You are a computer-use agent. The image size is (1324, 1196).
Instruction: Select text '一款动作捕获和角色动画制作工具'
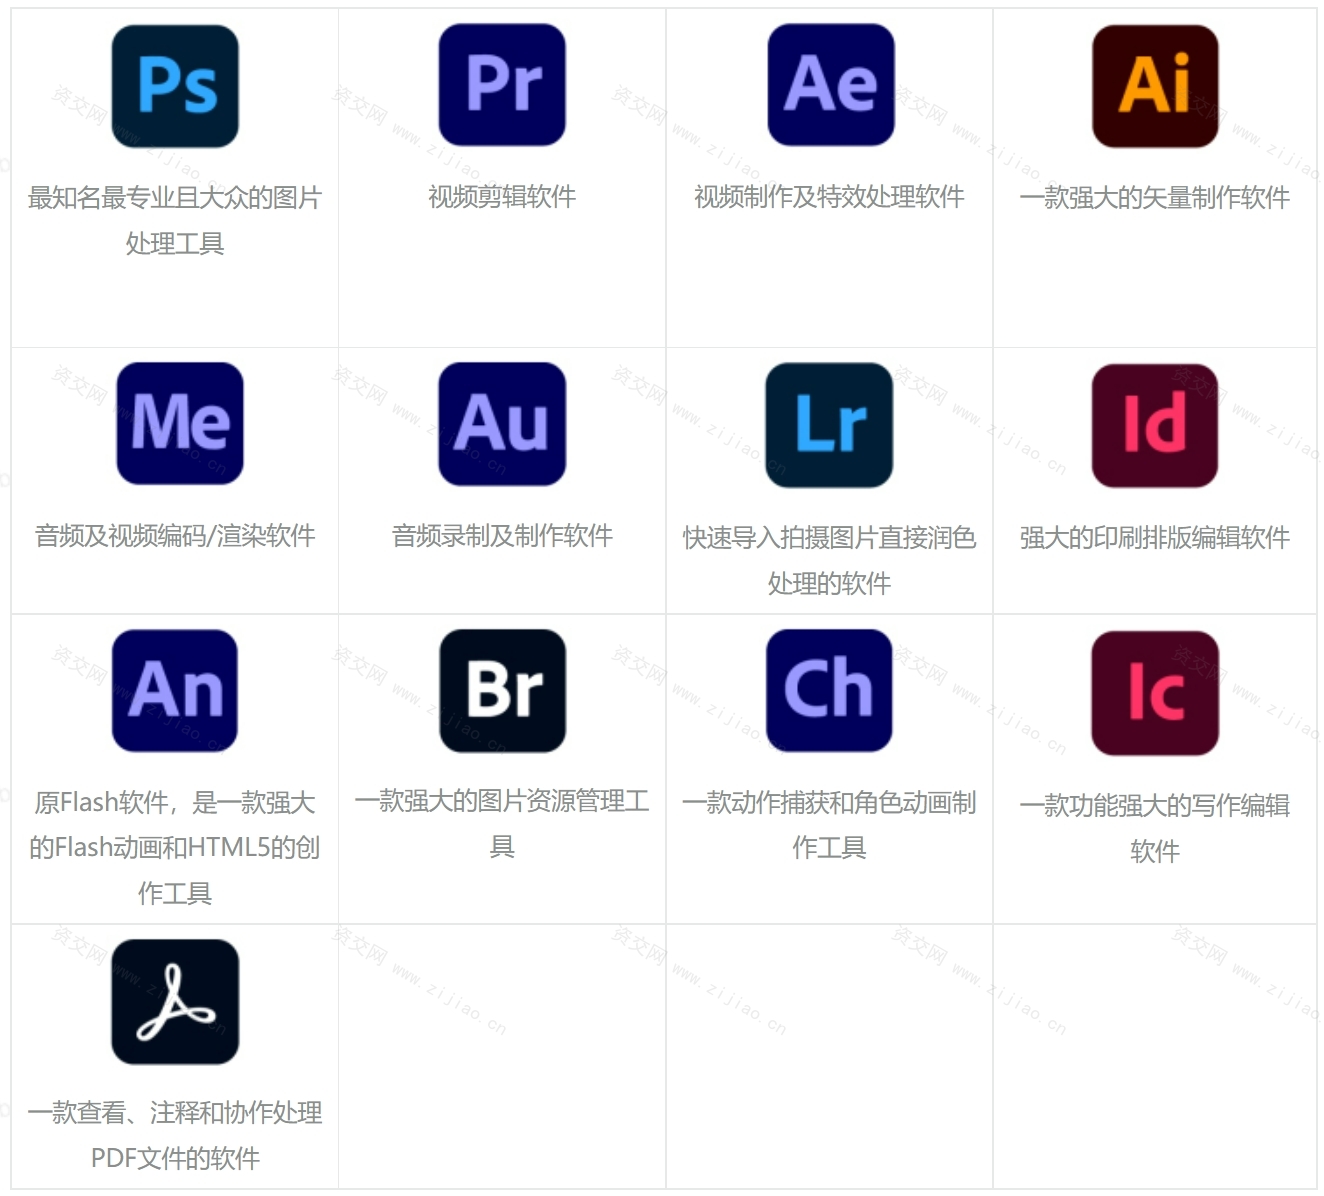point(829,824)
